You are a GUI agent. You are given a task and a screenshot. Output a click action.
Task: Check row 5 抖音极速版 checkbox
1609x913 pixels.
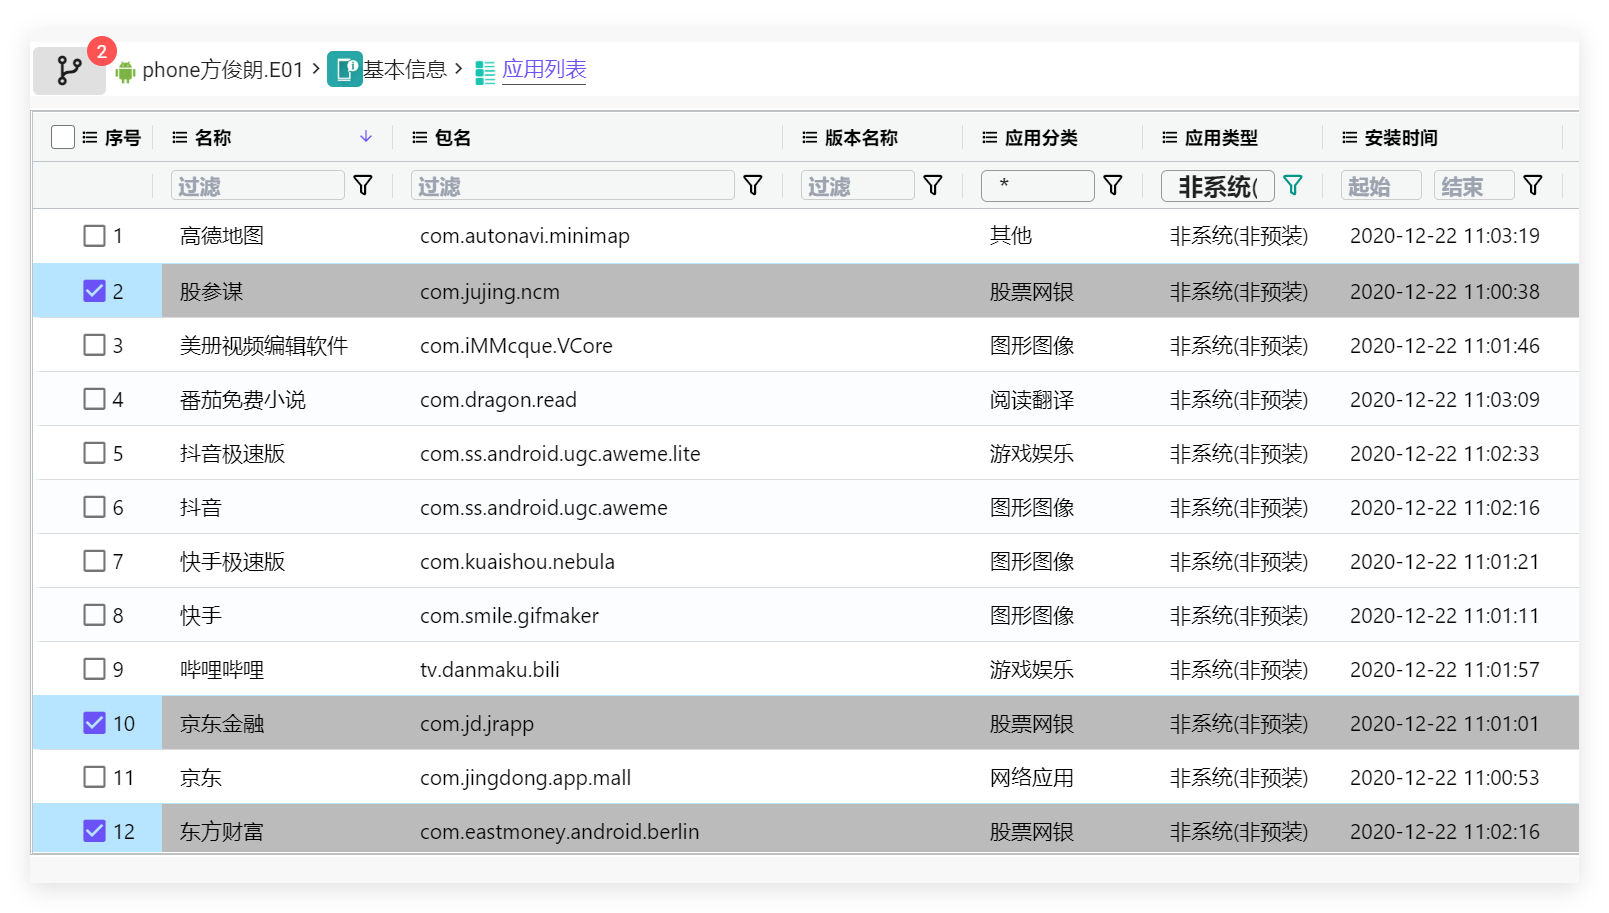tap(94, 453)
